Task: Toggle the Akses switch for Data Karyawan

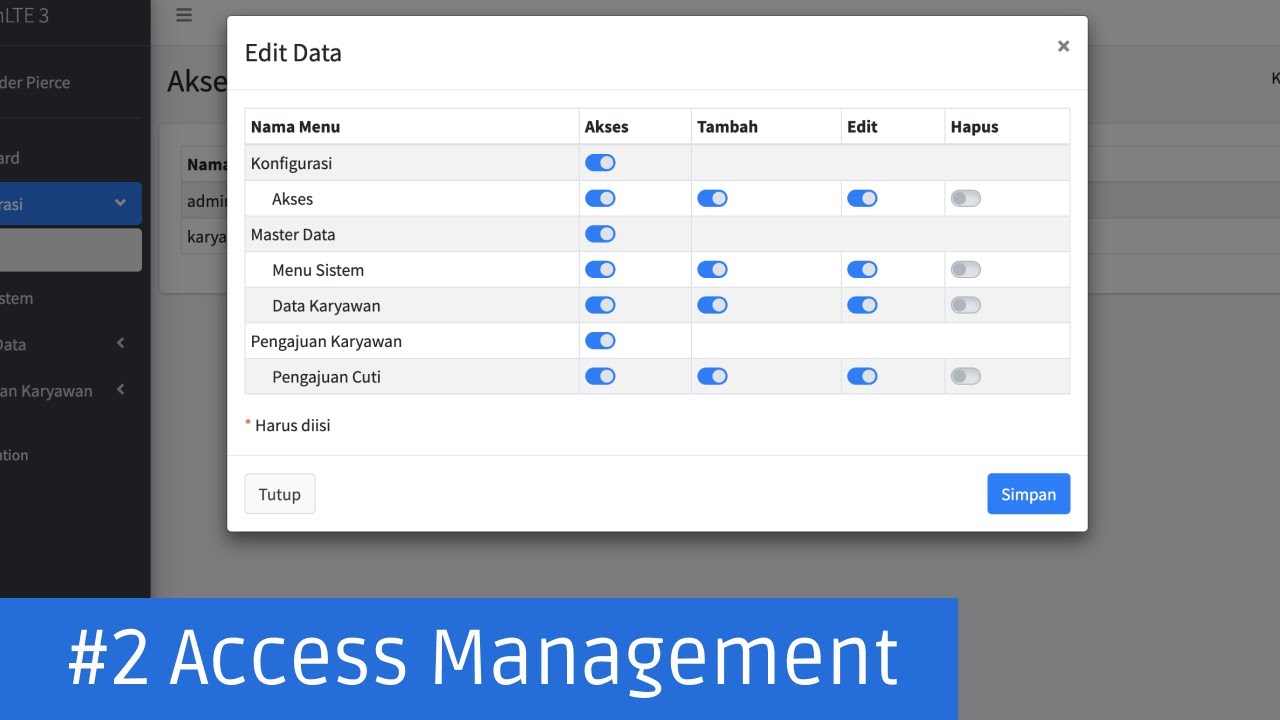Action: pos(600,306)
